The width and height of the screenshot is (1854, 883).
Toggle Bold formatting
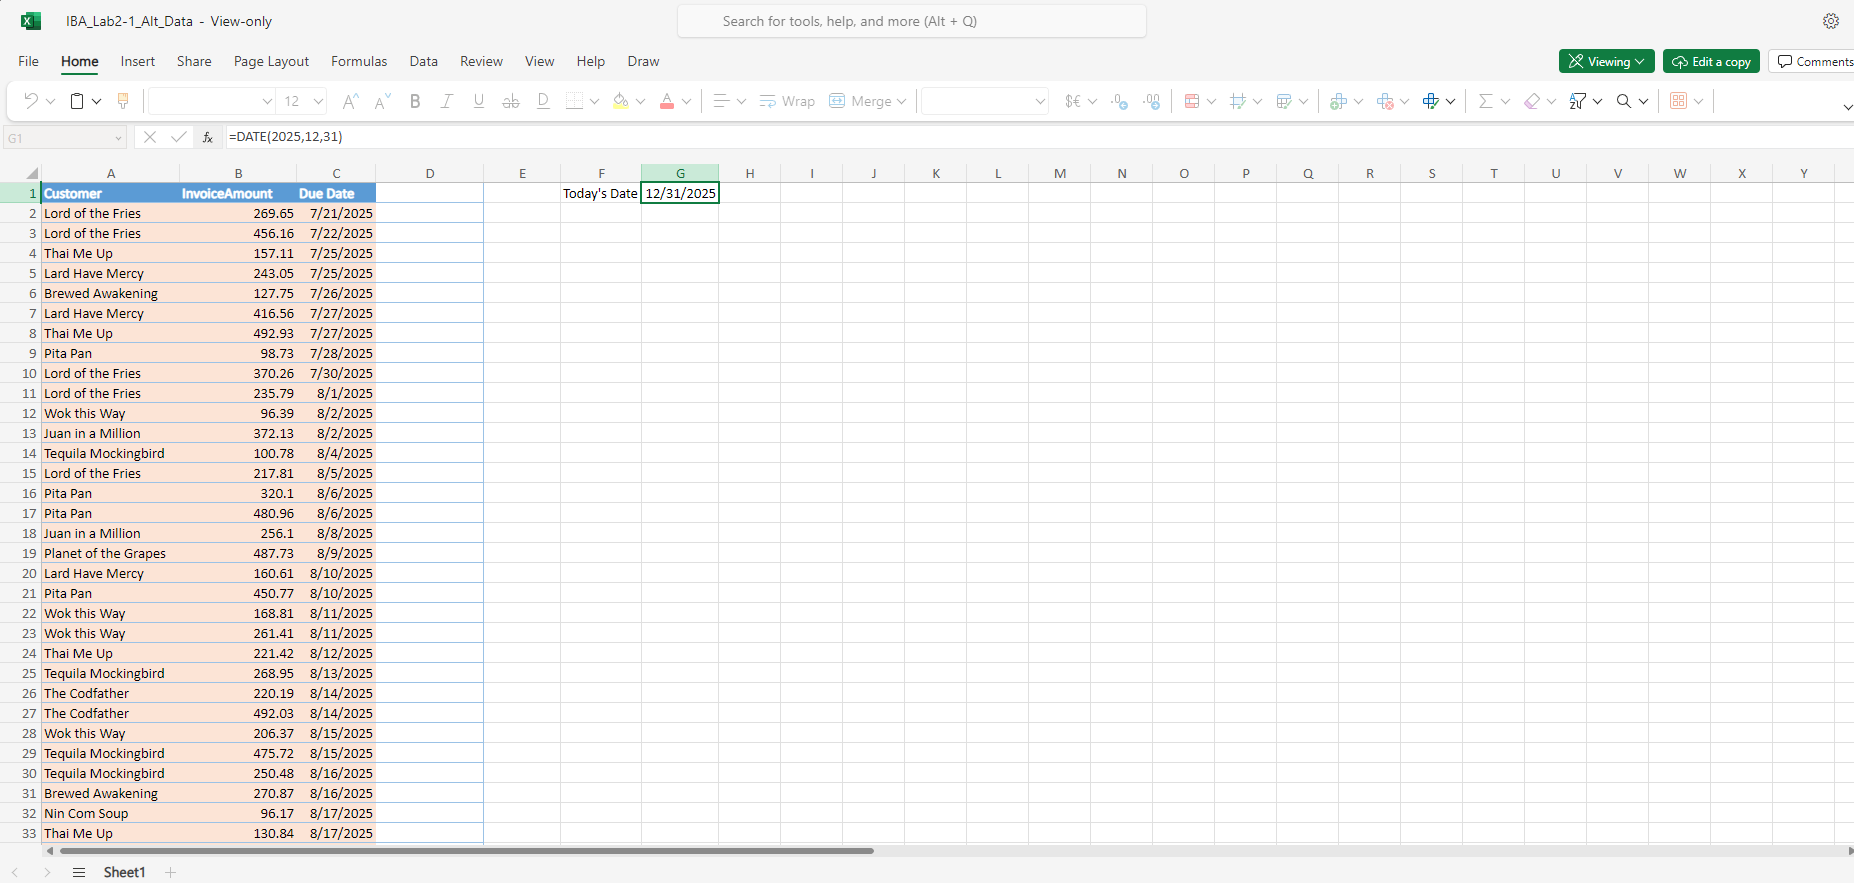click(x=415, y=101)
